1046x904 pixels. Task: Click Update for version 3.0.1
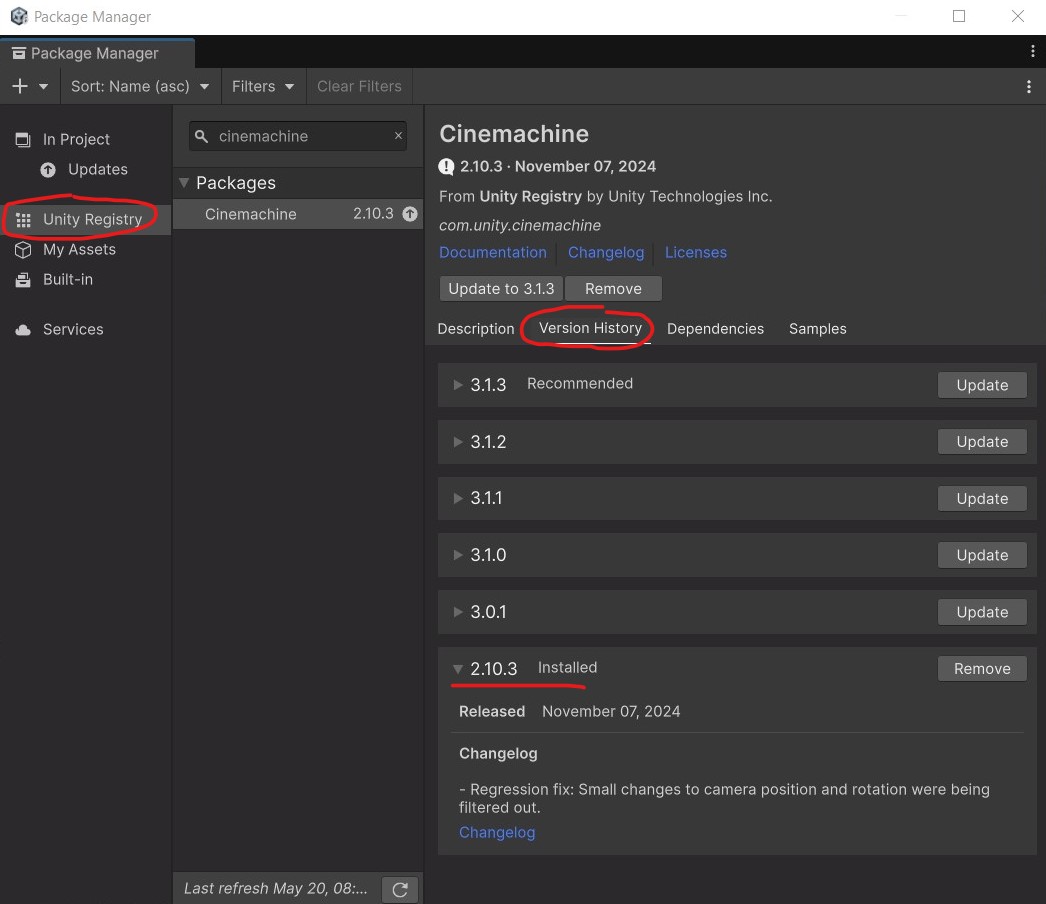[x=982, y=612]
